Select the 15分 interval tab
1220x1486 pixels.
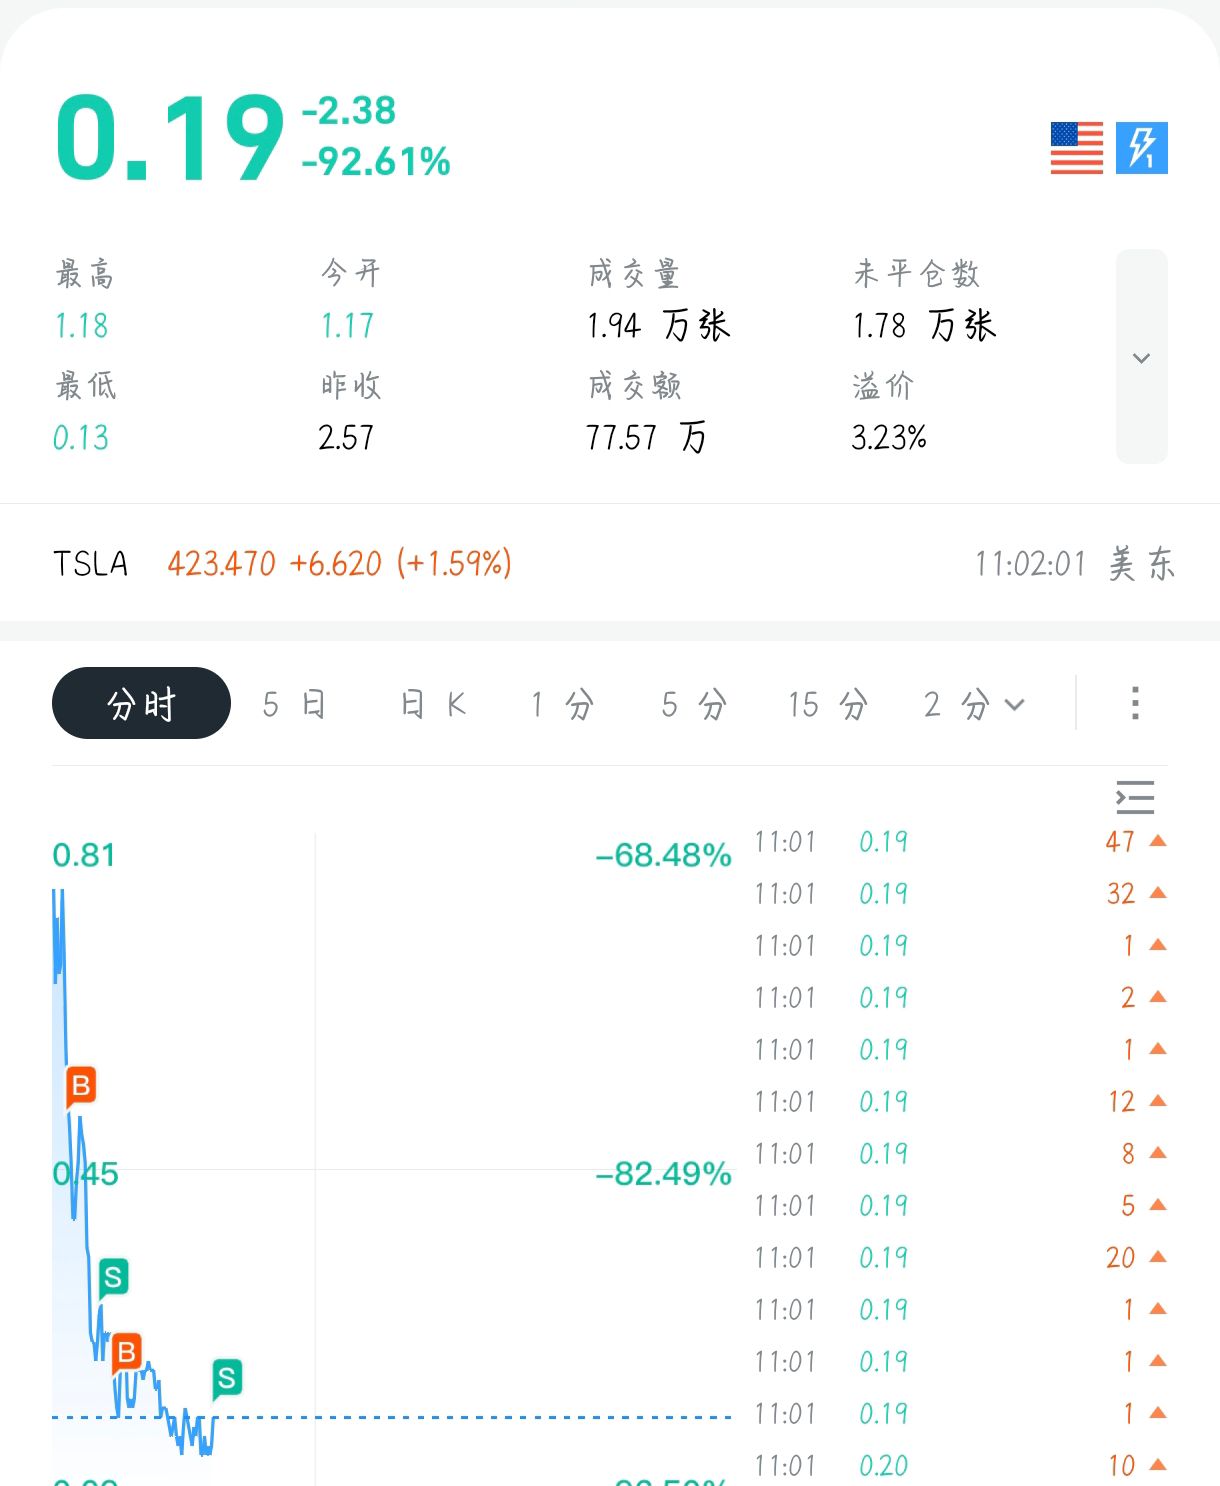pyautogui.click(x=827, y=704)
